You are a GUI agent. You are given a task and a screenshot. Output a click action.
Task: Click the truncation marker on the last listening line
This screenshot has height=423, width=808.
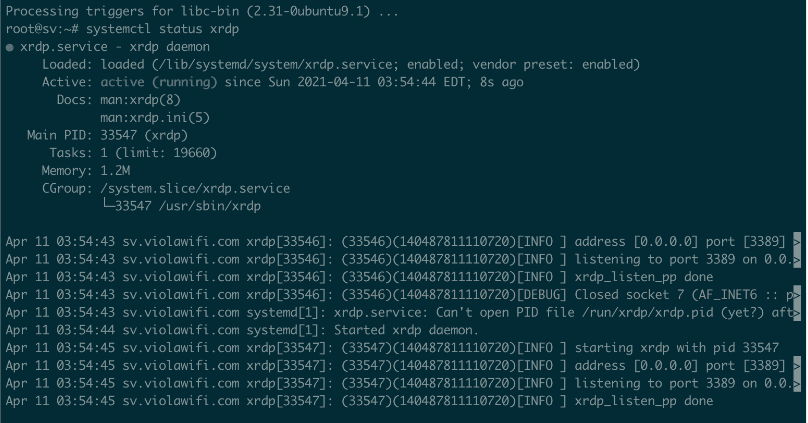pos(797,383)
